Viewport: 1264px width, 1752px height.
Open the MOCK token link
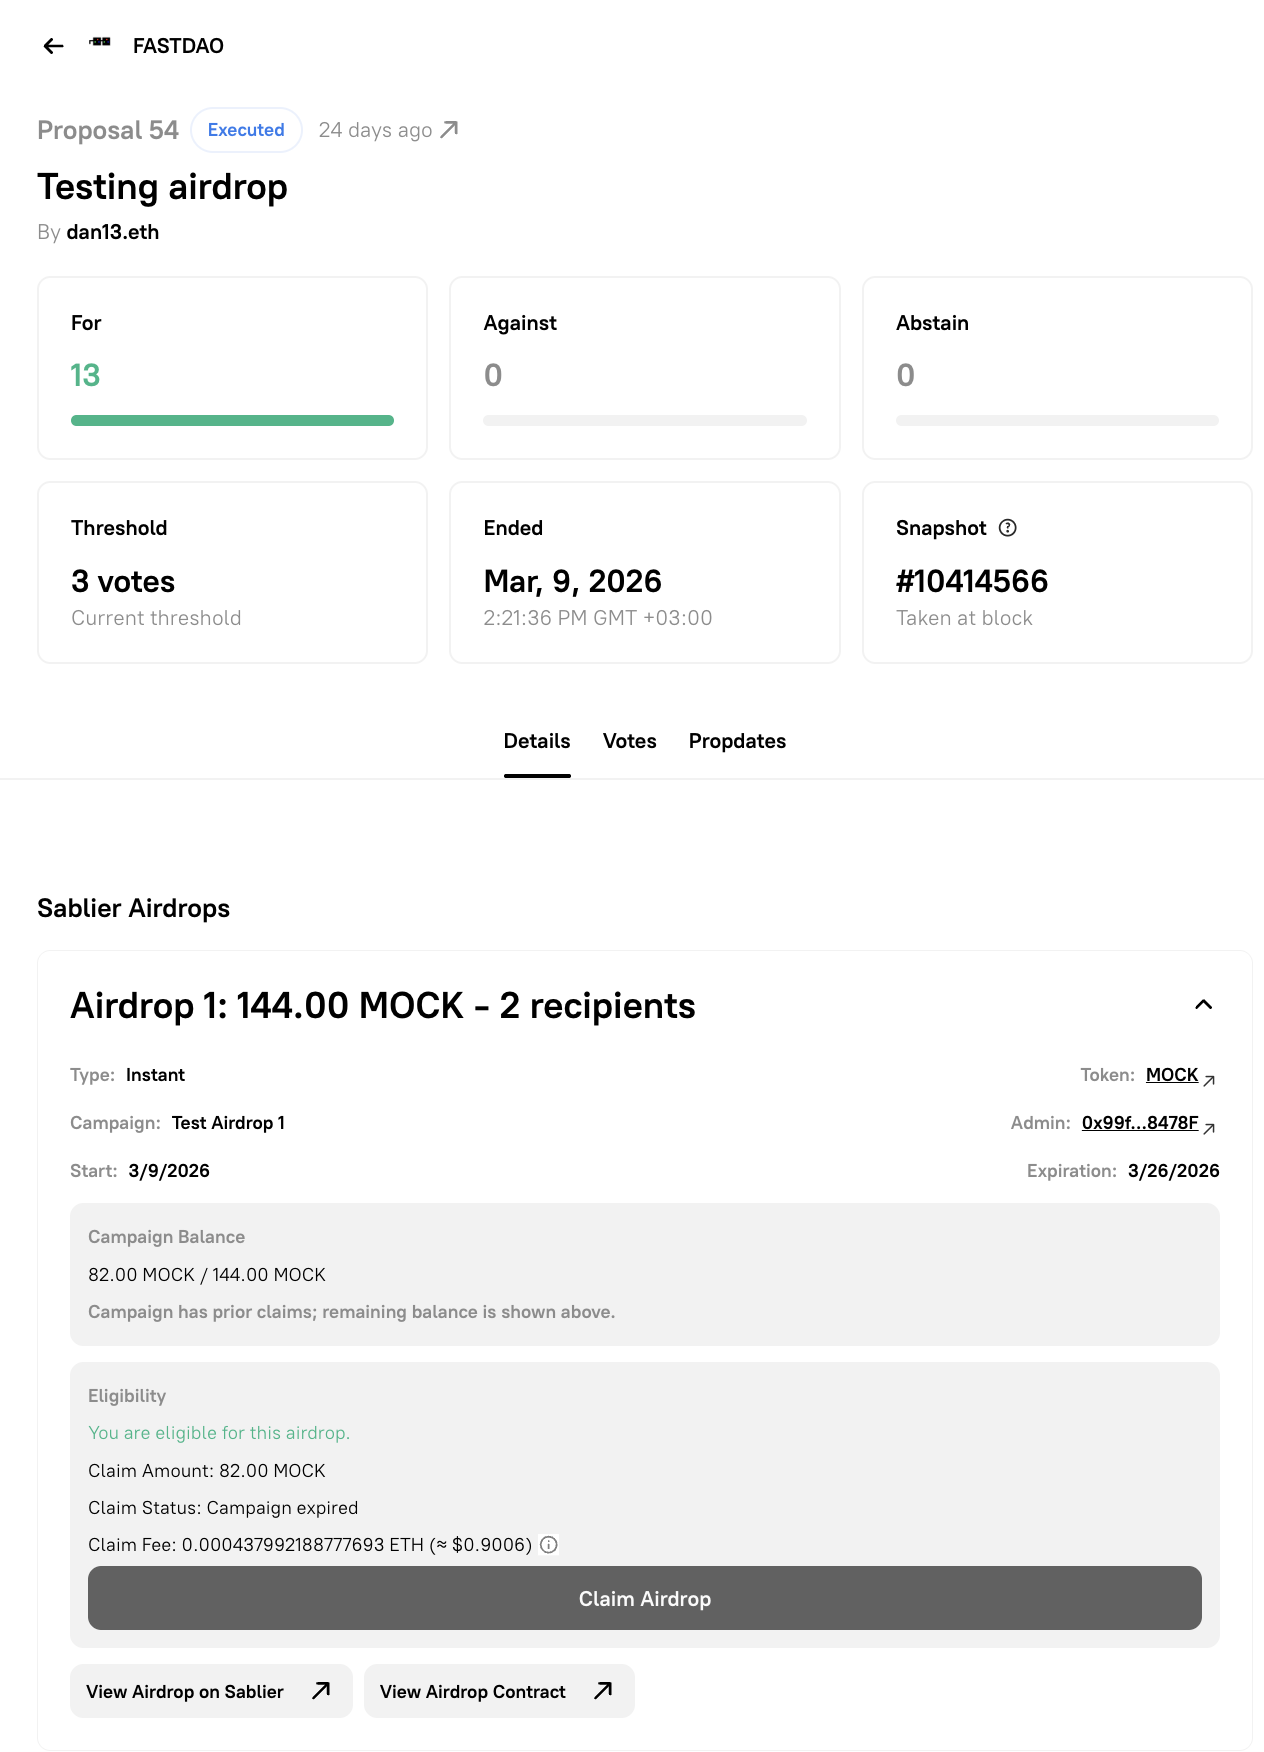1171,1075
